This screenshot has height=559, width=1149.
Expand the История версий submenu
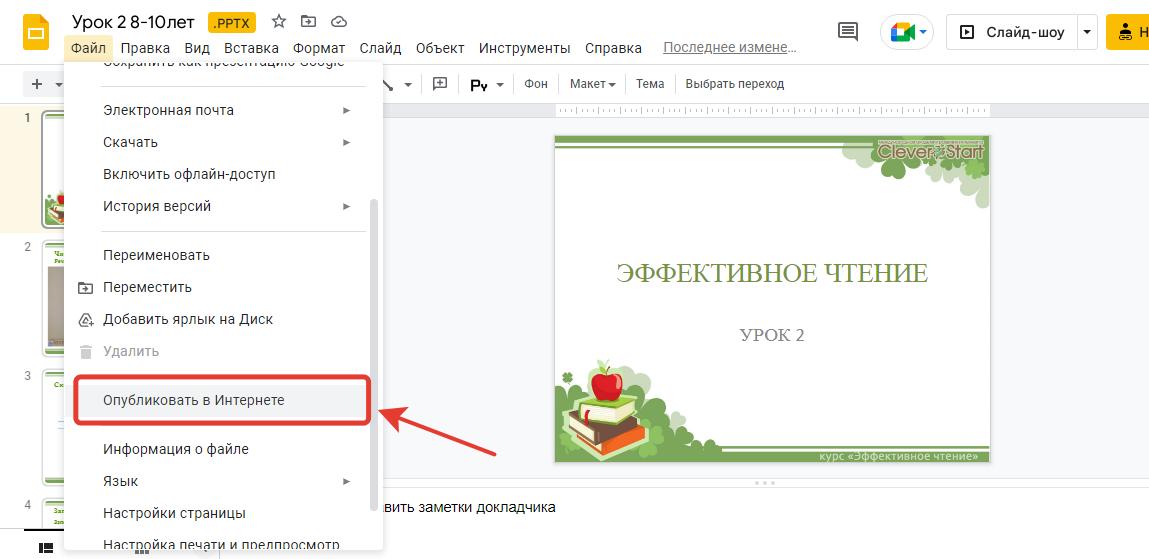point(223,206)
